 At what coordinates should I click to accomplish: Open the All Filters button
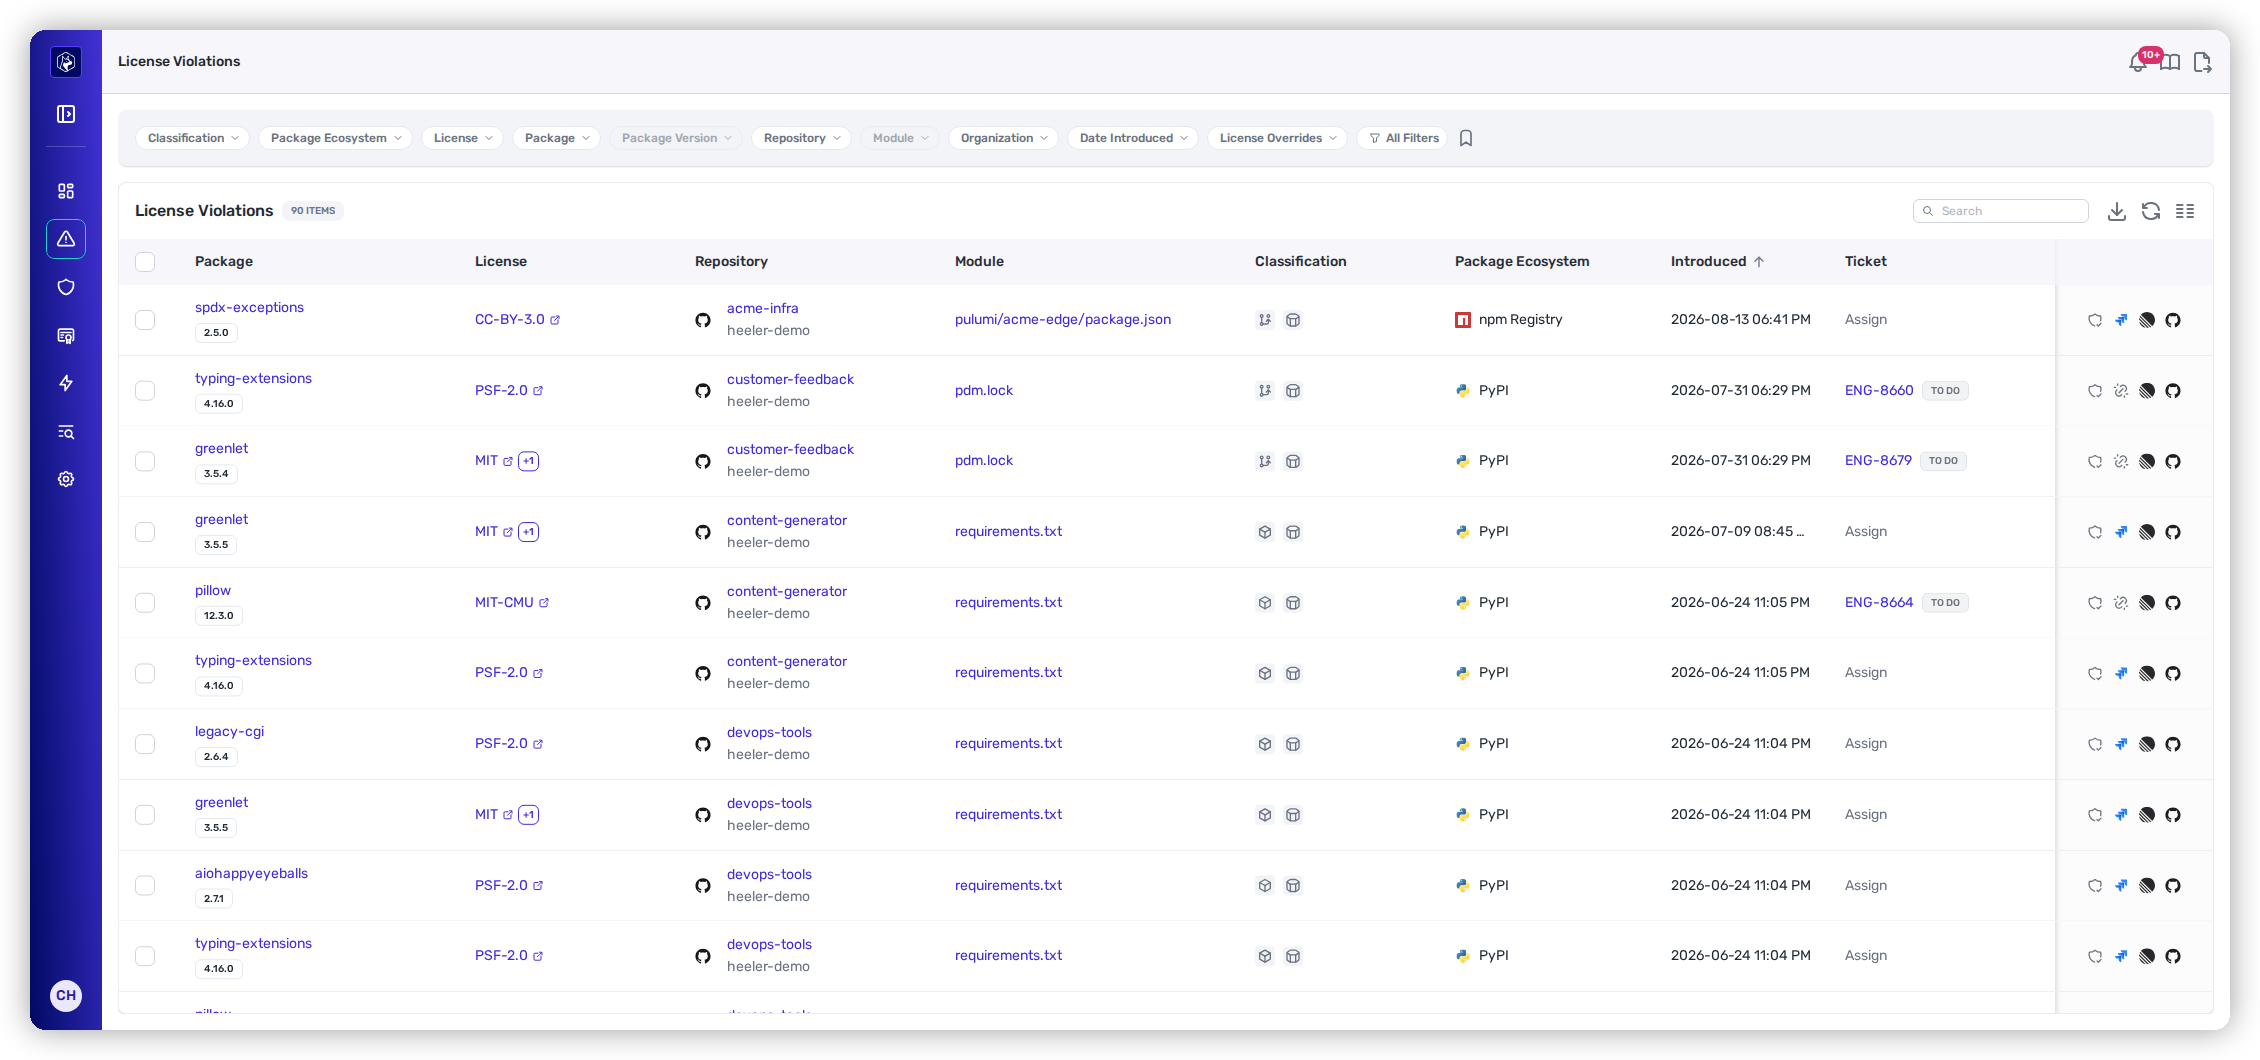point(1403,138)
